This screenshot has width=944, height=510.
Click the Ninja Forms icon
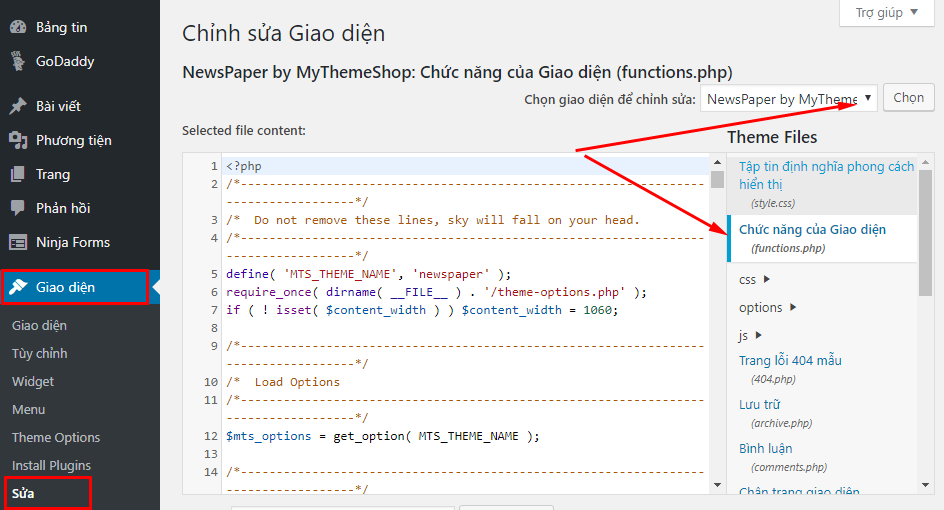point(18,243)
